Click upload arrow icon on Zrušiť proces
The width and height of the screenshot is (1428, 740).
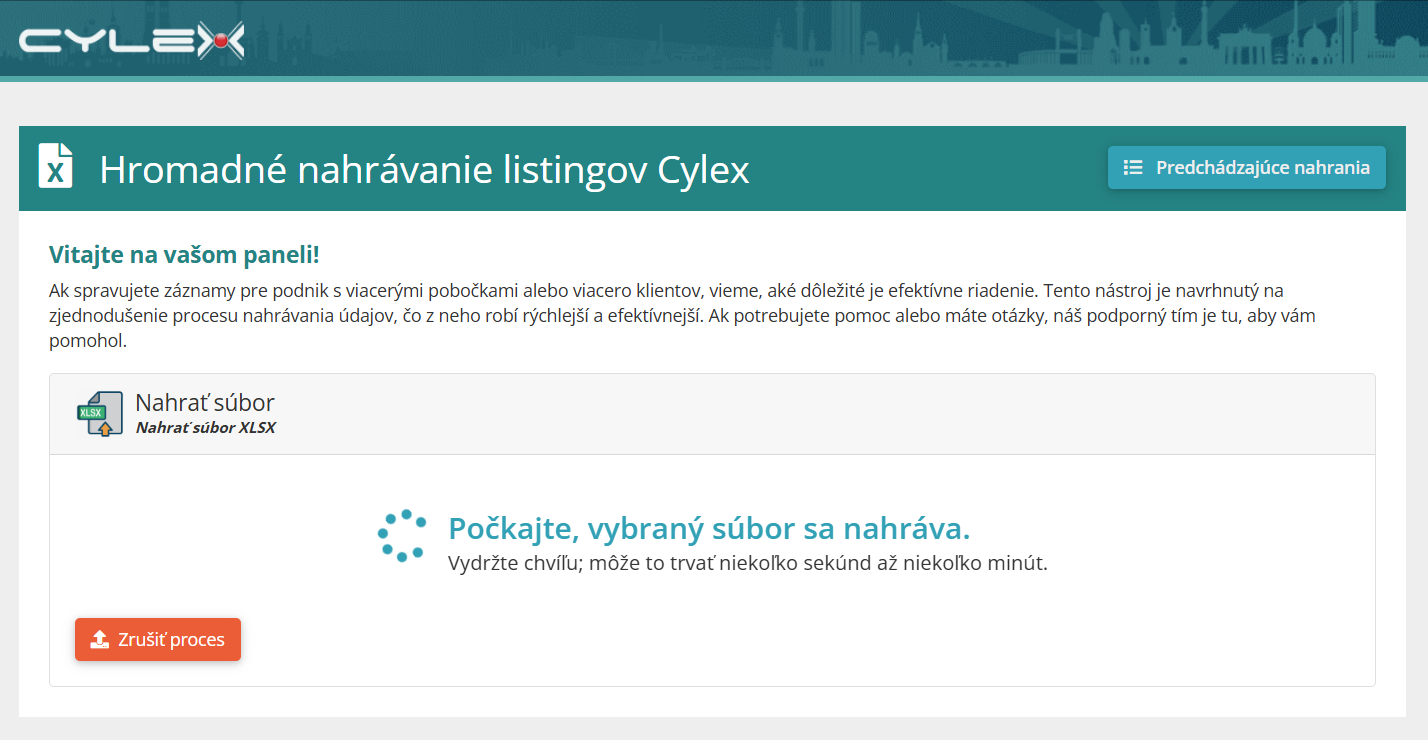100,640
